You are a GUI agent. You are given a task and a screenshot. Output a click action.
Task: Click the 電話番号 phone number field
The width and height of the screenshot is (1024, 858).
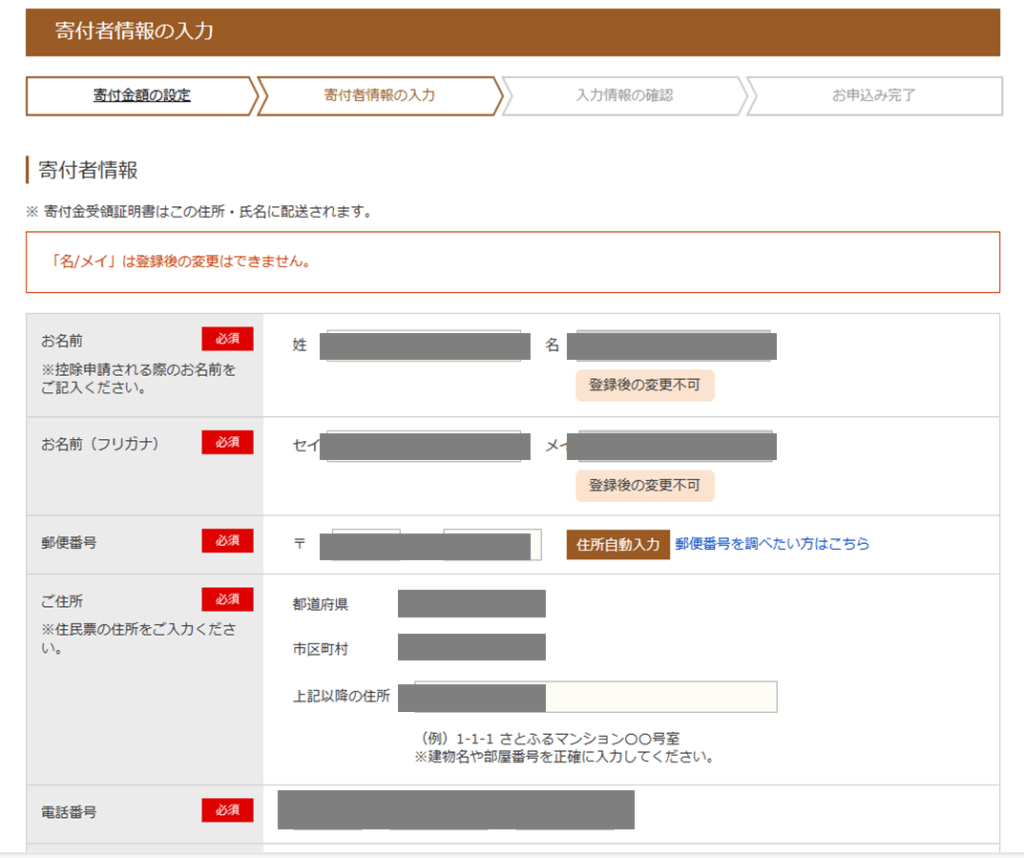pos(455,810)
